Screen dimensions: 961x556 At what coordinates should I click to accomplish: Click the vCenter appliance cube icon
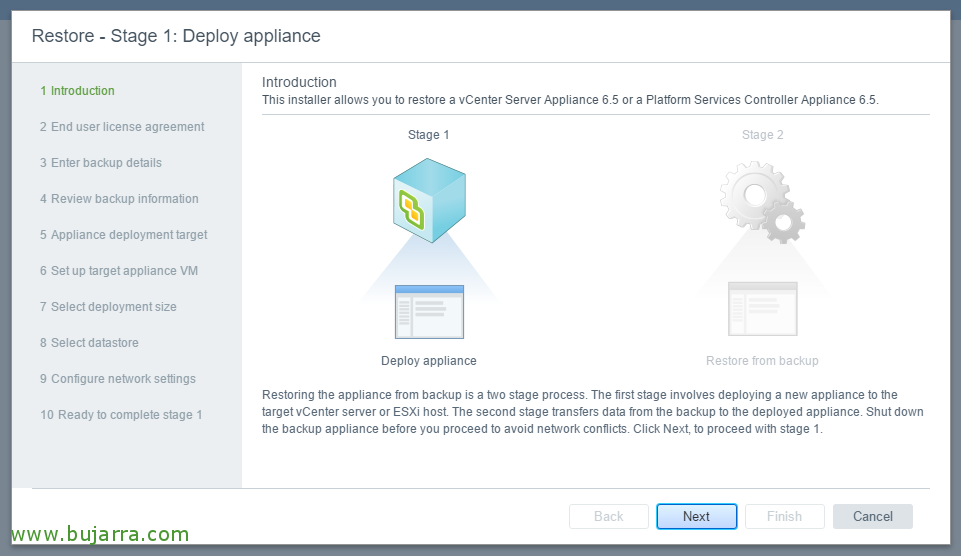(x=429, y=200)
